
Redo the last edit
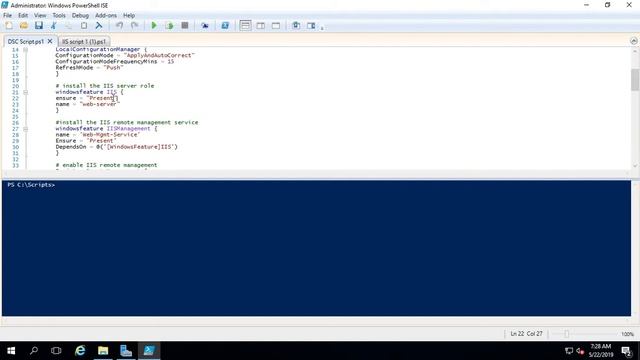click(x=134, y=26)
